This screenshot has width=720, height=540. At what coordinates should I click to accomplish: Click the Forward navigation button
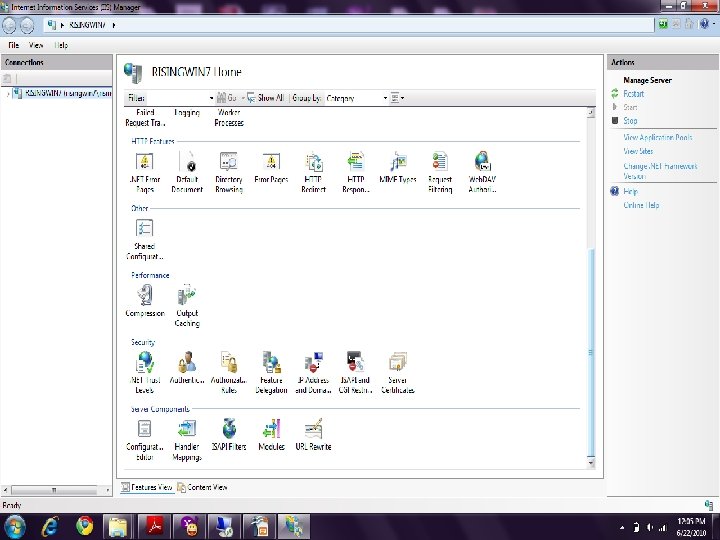(27, 25)
